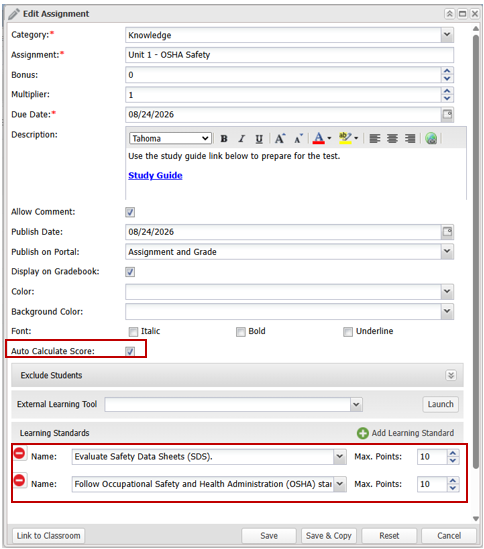Image resolution: width=484 pixels, height=549 pixels.
Task: Apply bold in the description toolbar
Action: tap(224, 139)
